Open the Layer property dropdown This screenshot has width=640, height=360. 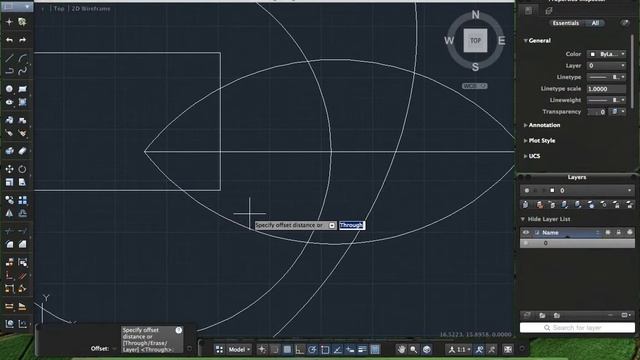click(x=607, y=65)
